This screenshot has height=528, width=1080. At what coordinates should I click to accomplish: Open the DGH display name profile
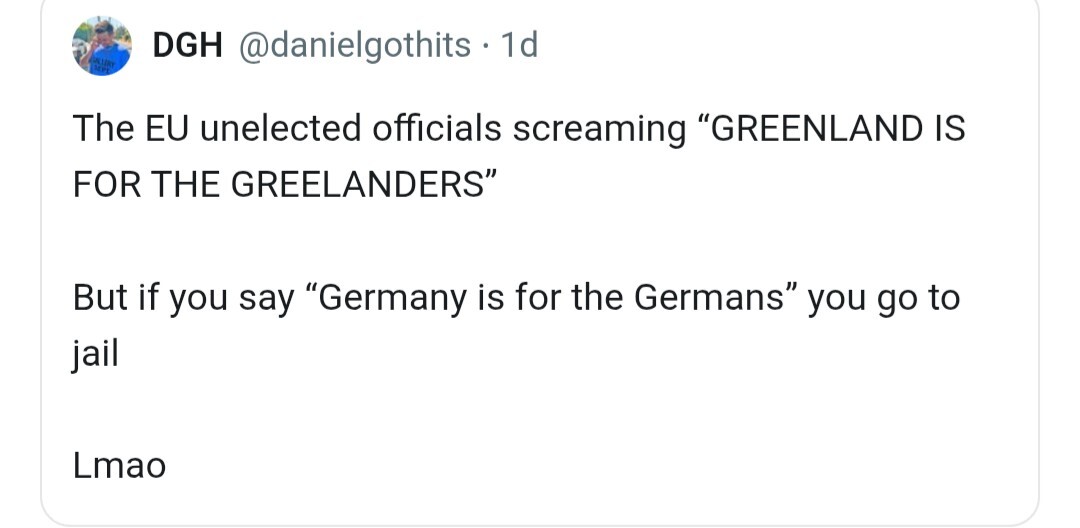[x=186, y=45]
